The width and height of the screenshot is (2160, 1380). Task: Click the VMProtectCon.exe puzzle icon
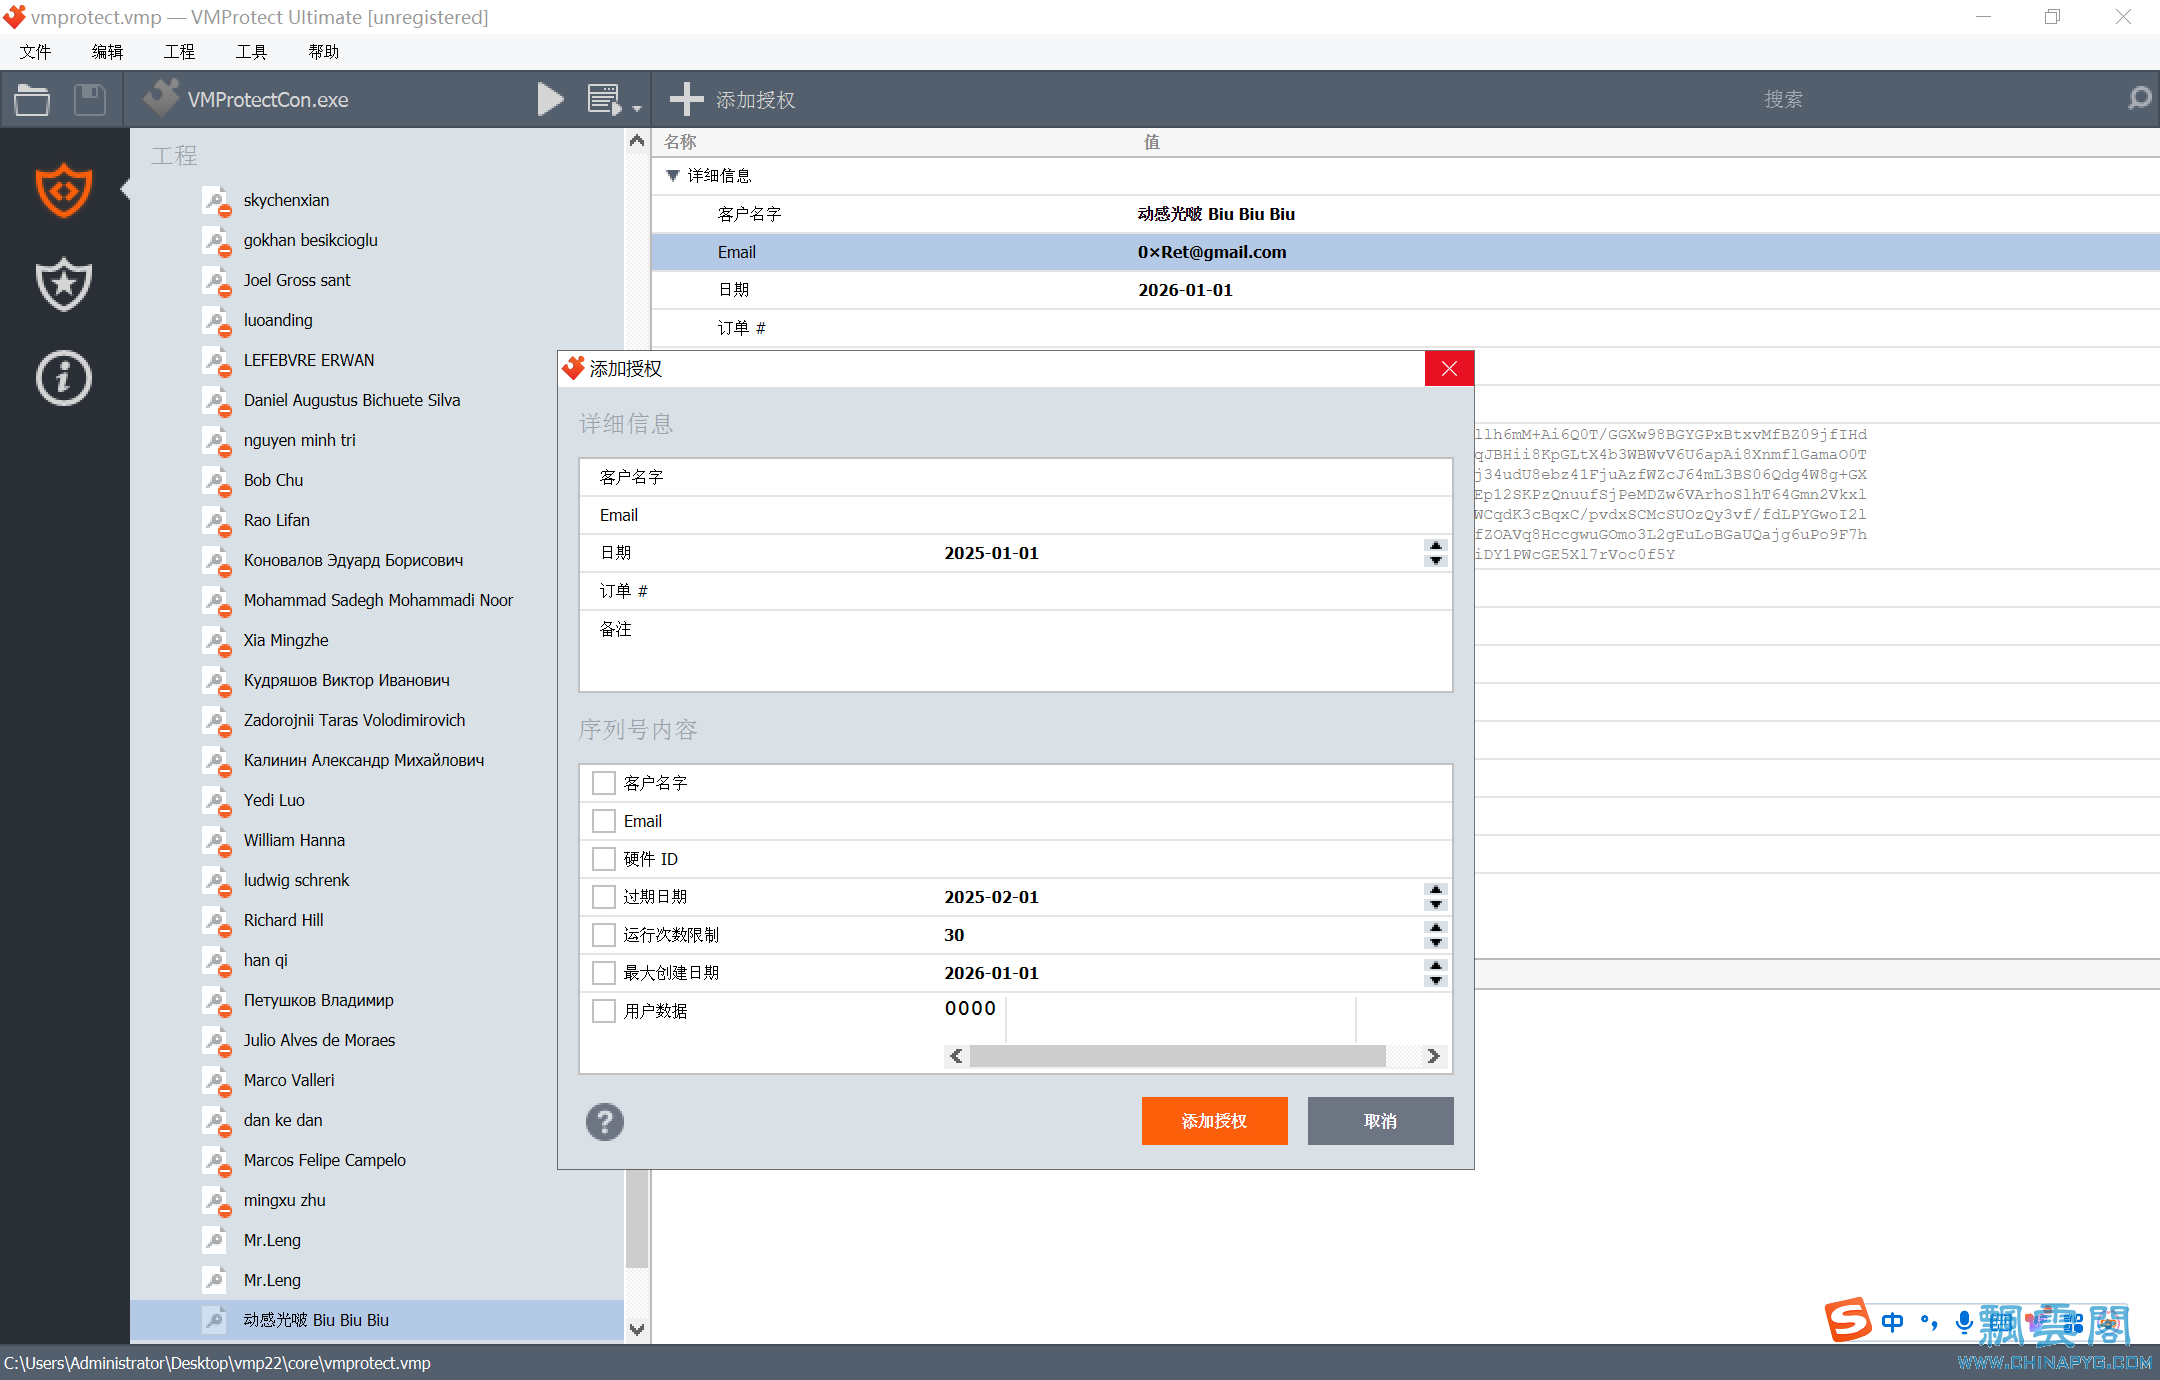(x=161, y=98)
